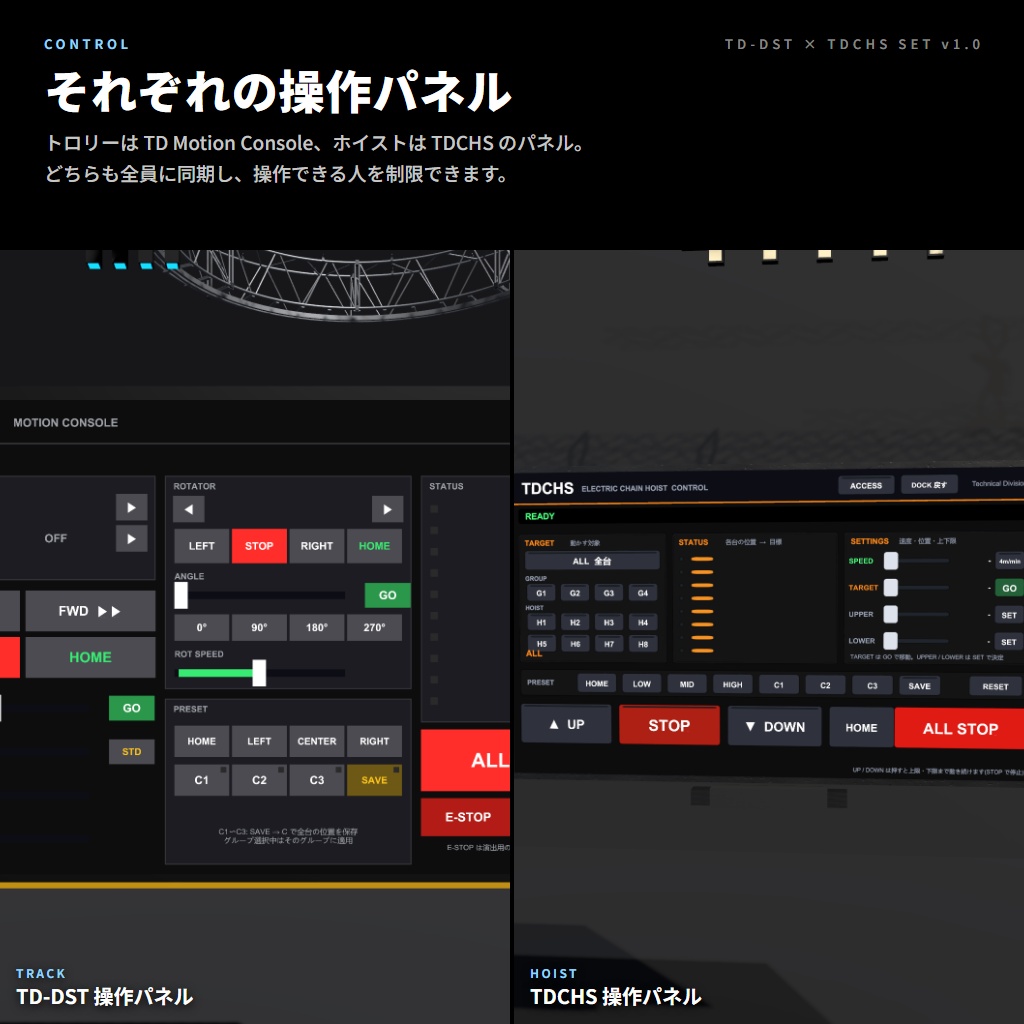Choose the HOME preset in Motion Console
This screenshot has height=1024, width=1024.
coord(202,742)
